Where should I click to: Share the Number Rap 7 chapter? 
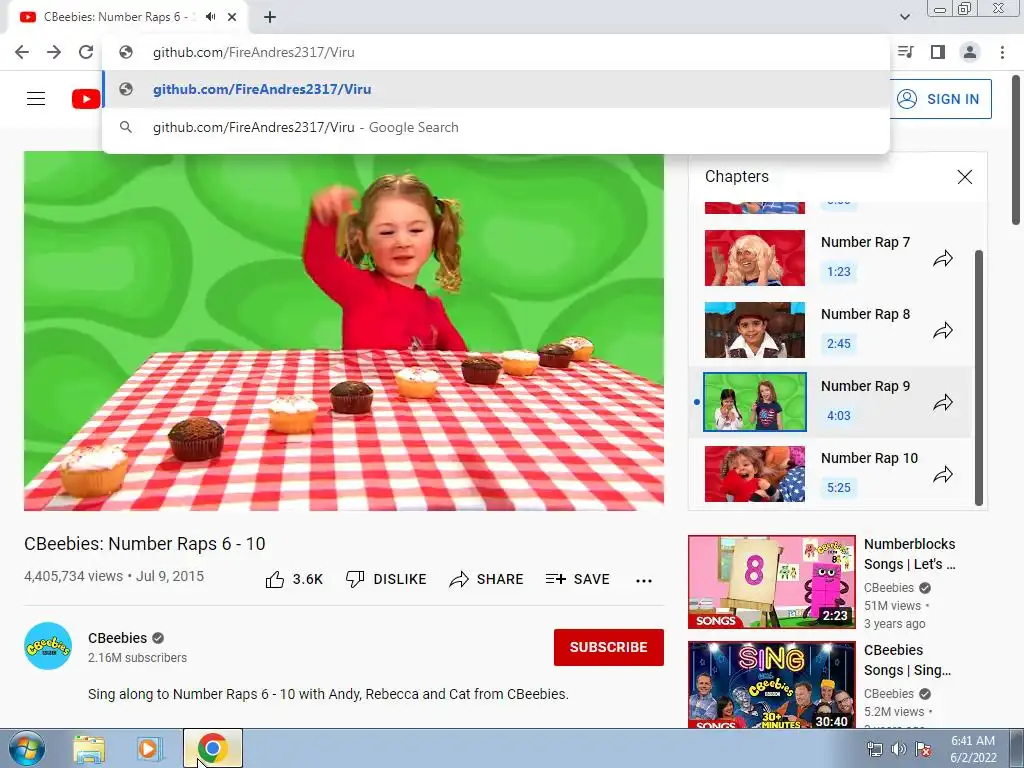tap(942, 259)
